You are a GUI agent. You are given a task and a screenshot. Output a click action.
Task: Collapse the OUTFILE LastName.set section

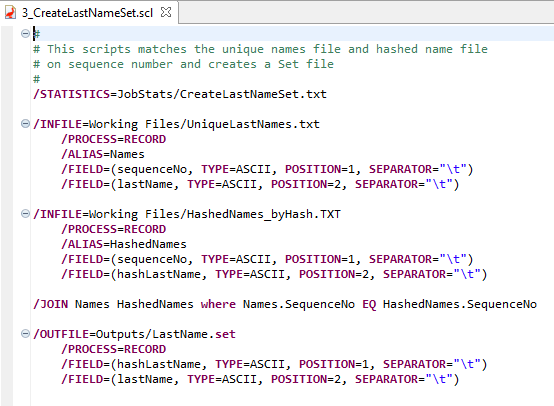tap(25, 334)
